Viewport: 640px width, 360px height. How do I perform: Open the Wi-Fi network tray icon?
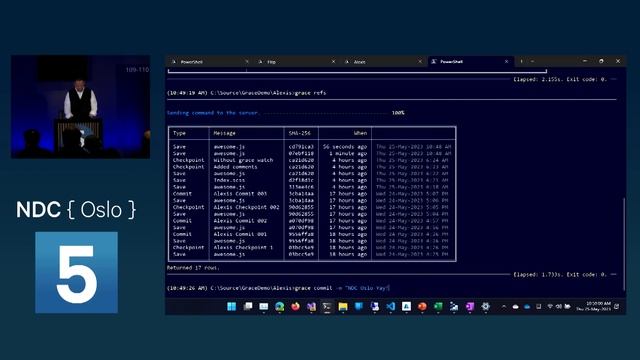(550, 307)
